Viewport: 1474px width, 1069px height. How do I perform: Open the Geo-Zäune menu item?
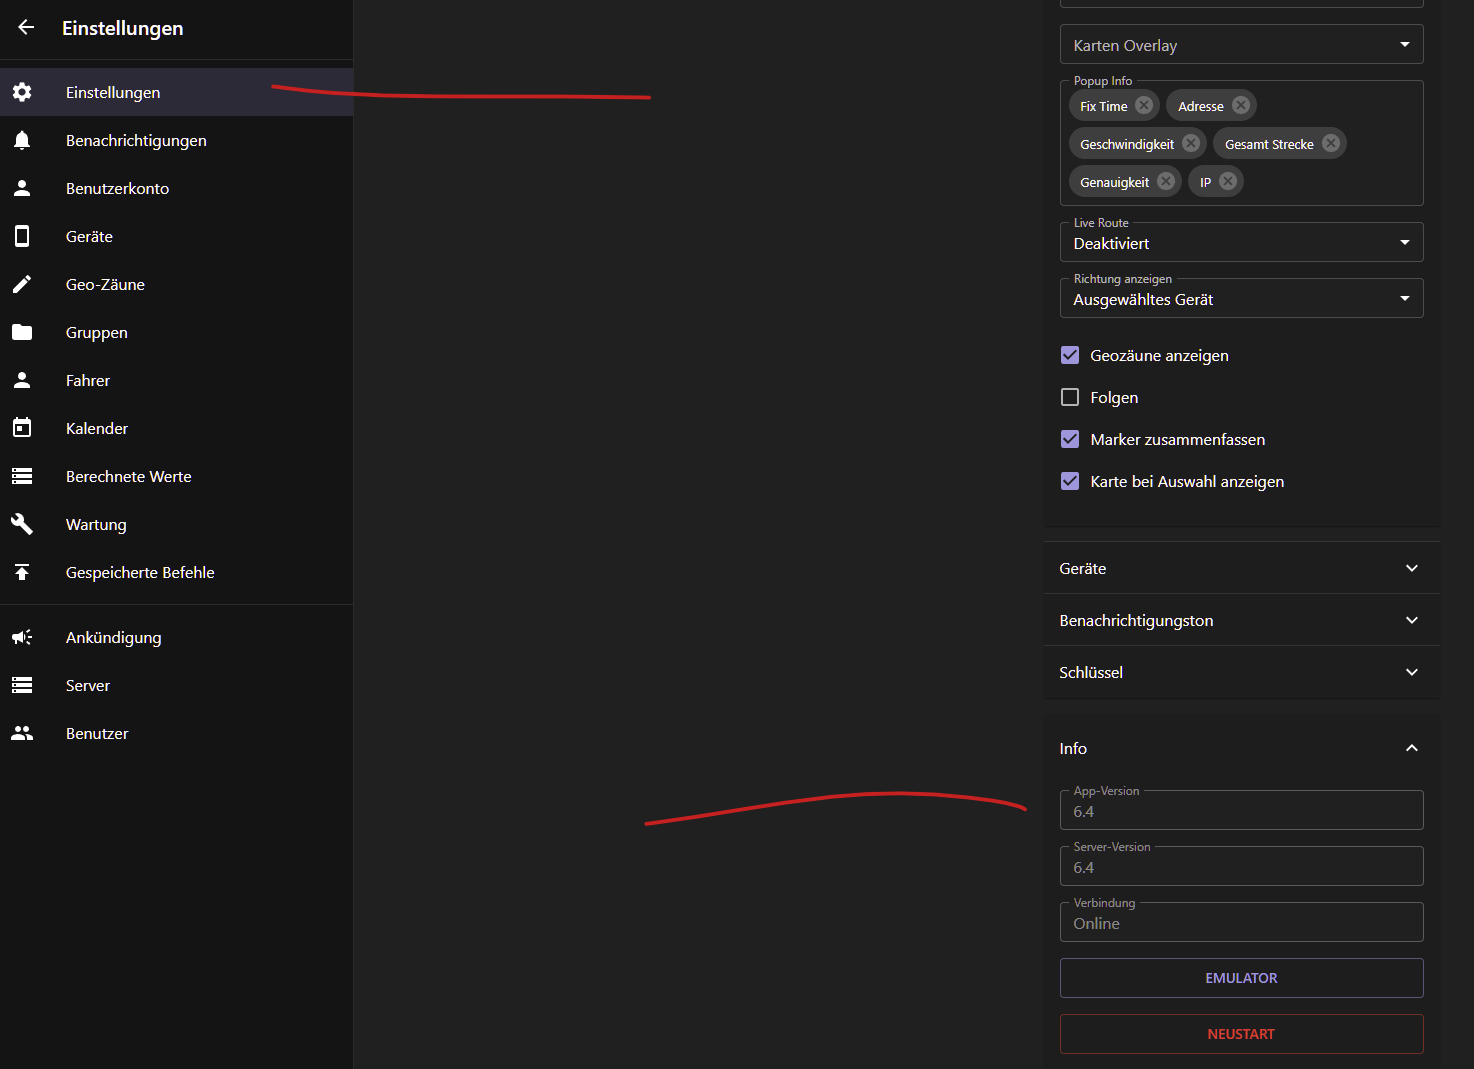[176, 284]
